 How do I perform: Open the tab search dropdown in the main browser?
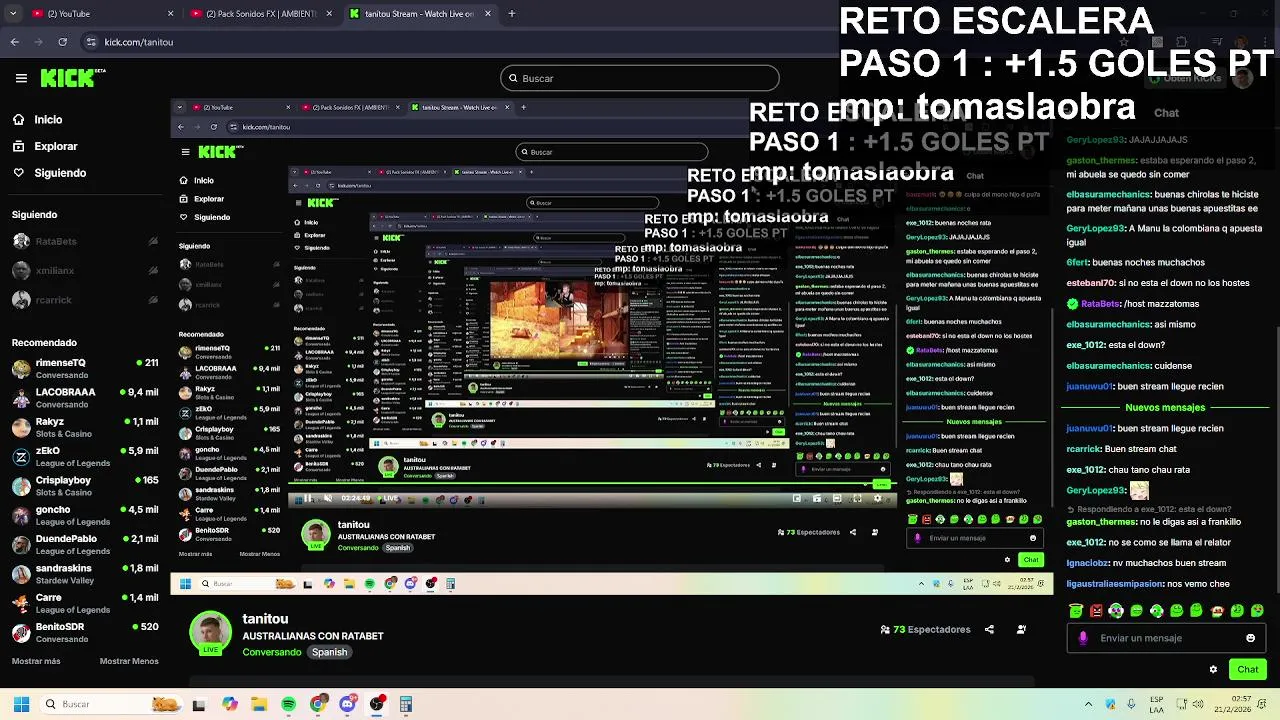click(13, 14)
